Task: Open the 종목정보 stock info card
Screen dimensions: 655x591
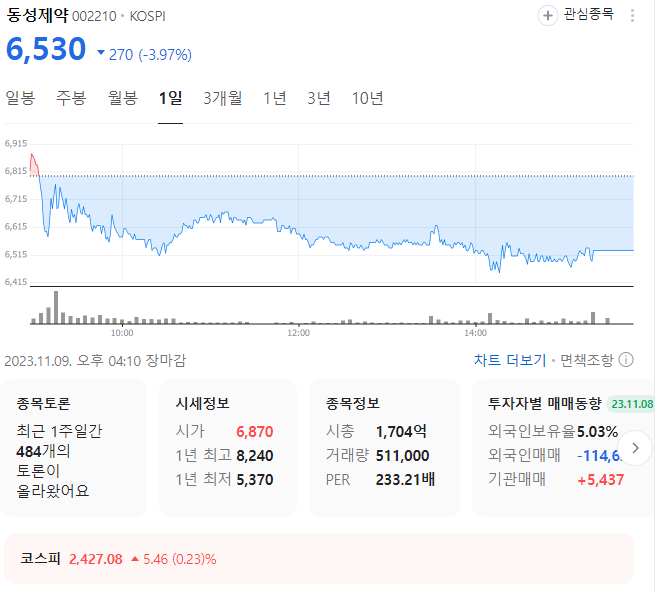Action: click(x=384, y=448)
